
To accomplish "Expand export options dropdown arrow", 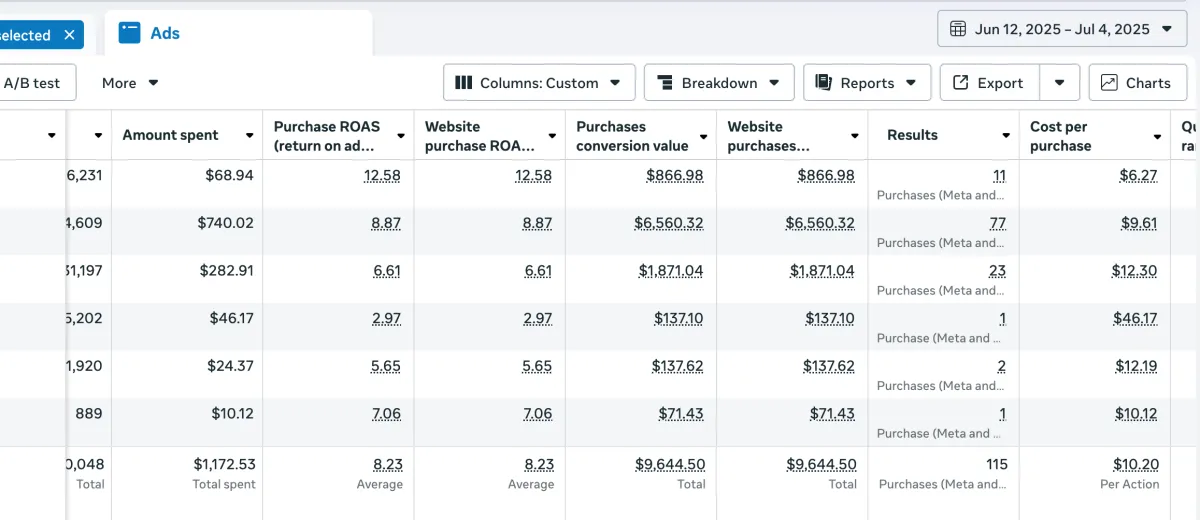I will click(1059, 83).
